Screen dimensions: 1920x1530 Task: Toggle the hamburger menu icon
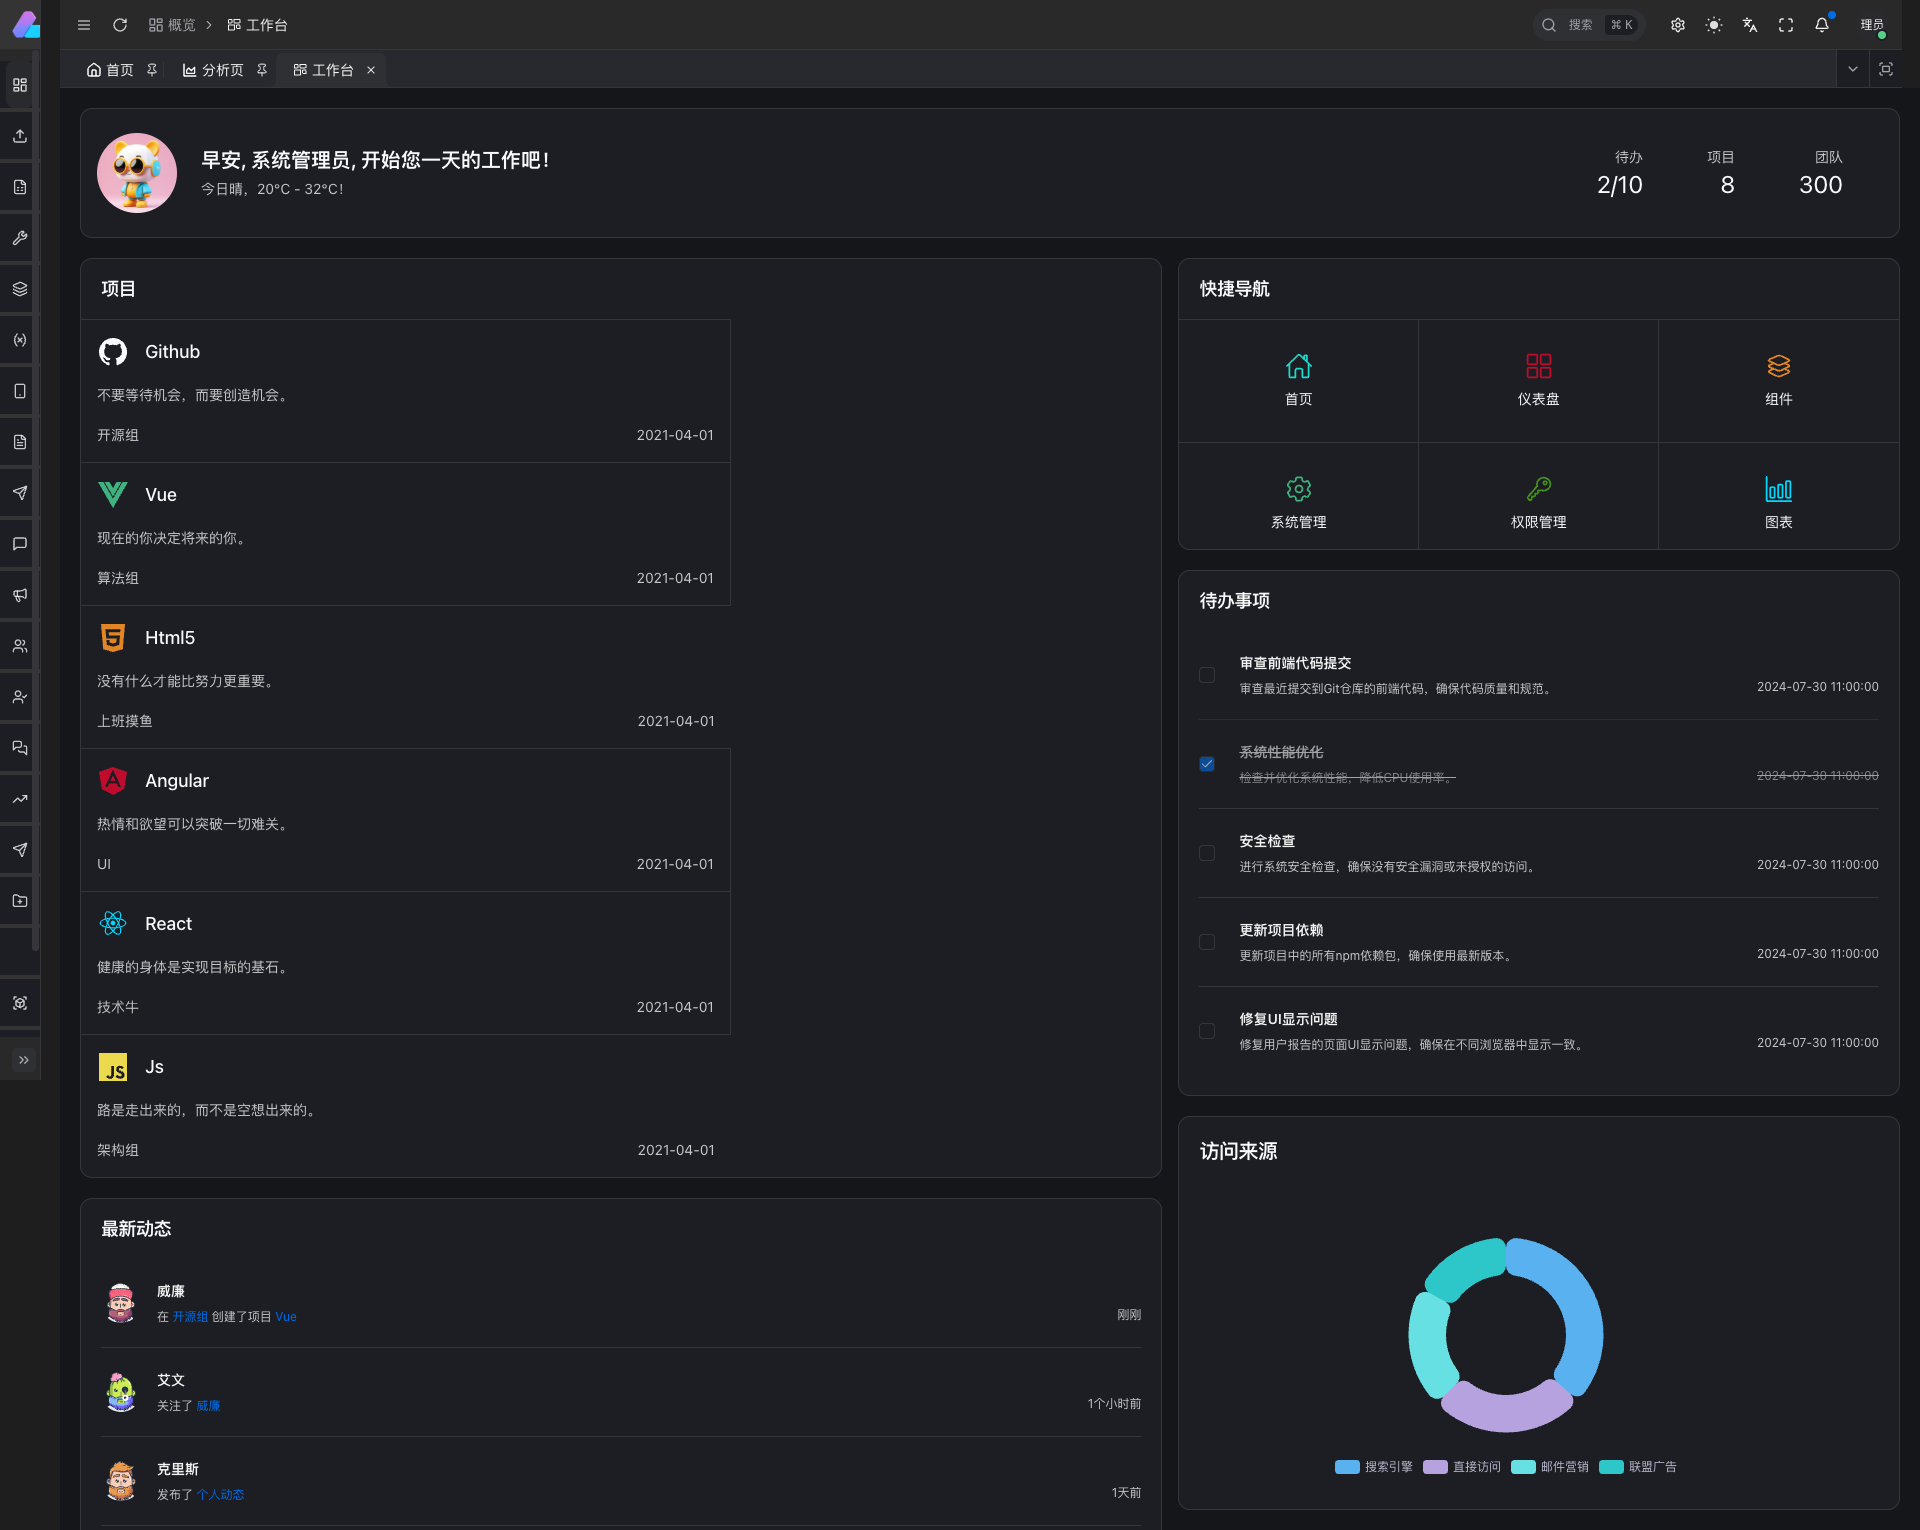coord(84,25)
